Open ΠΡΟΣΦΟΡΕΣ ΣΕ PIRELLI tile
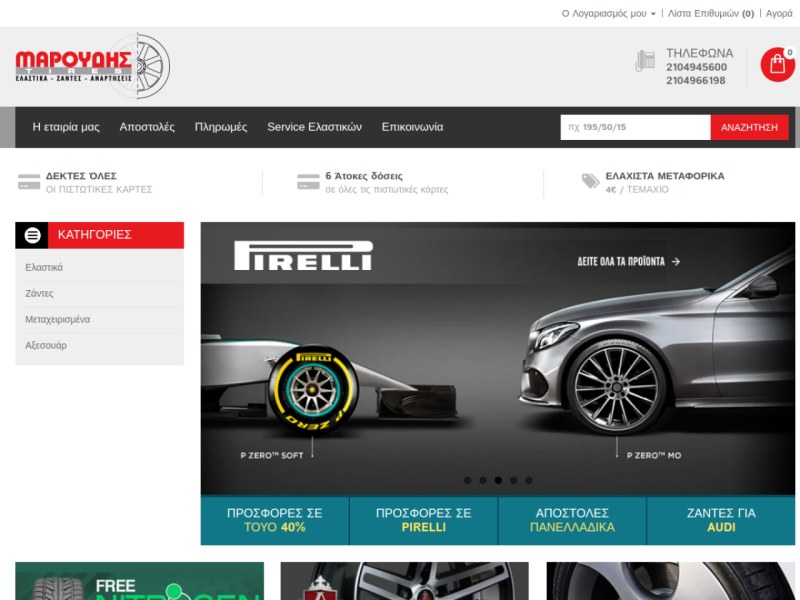This screenshot has height=600, width=800. point(423,520)
